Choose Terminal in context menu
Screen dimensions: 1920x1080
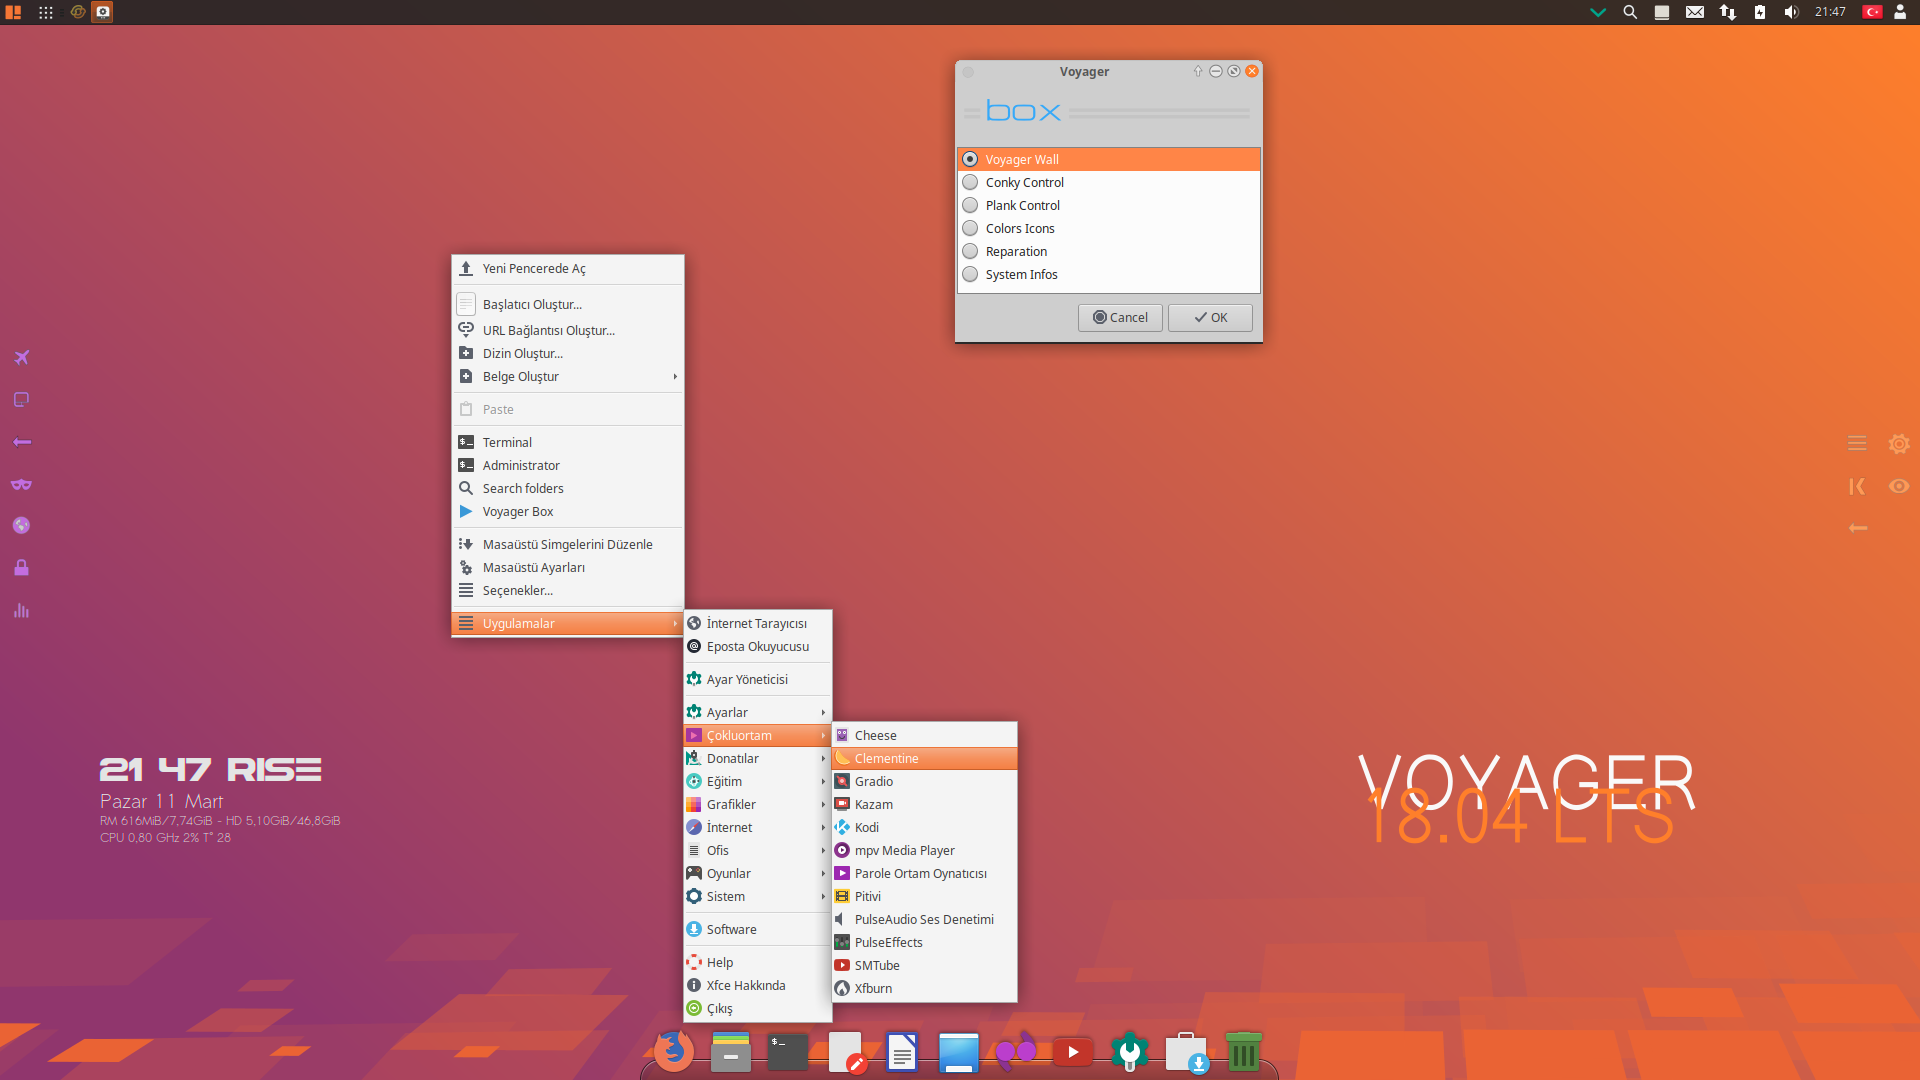[x=568, y=442]
